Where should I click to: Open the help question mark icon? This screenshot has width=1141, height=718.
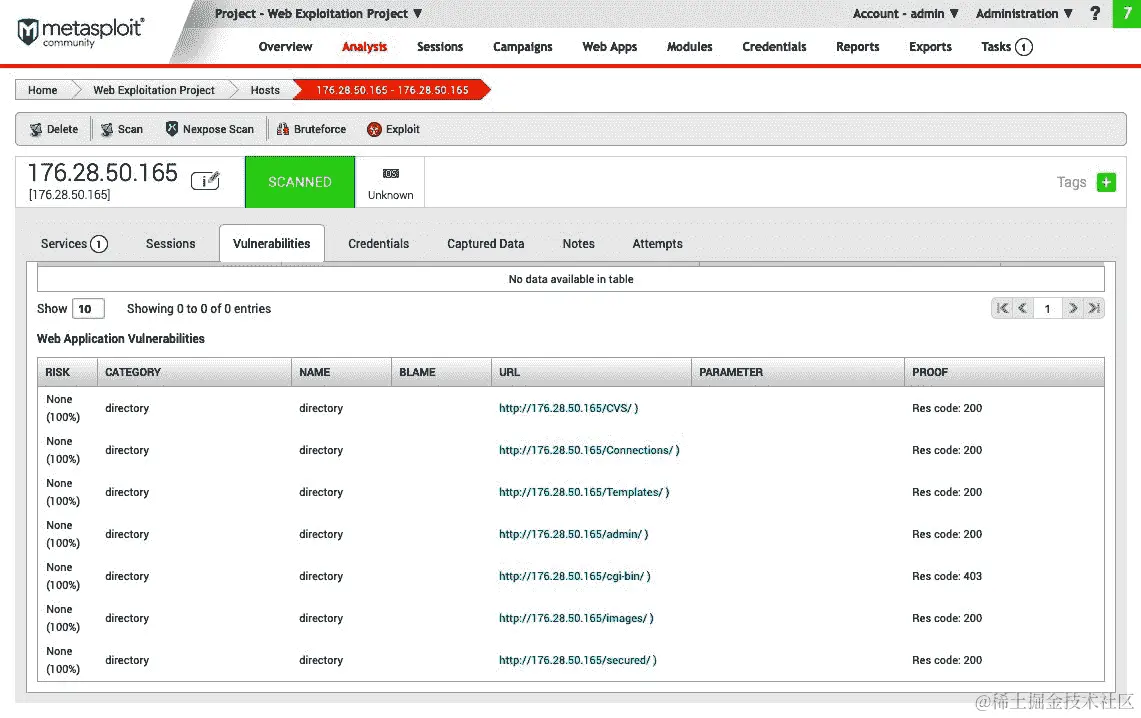[1094, 13]
